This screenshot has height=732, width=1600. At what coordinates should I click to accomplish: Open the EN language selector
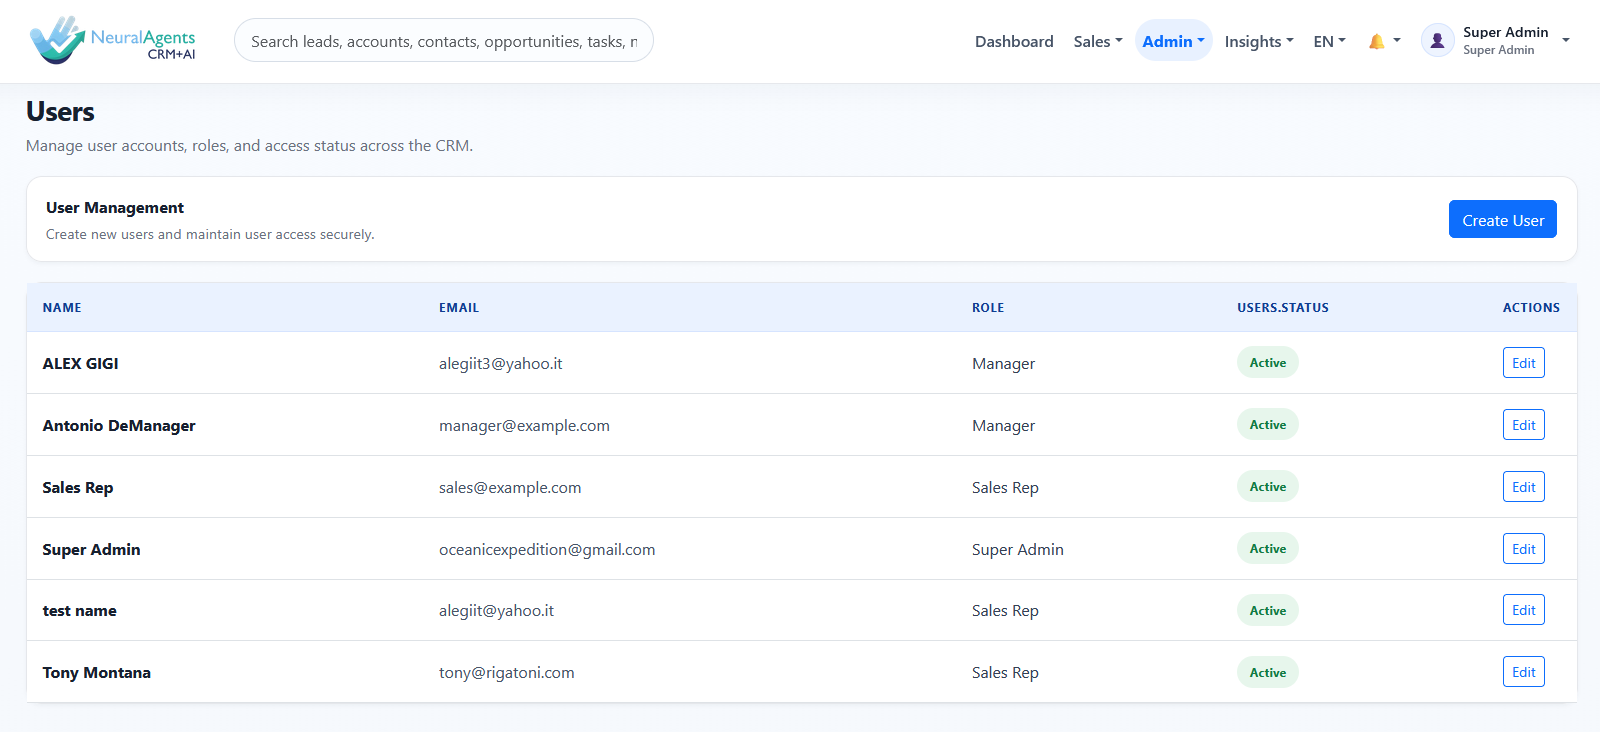[1329, 41]
